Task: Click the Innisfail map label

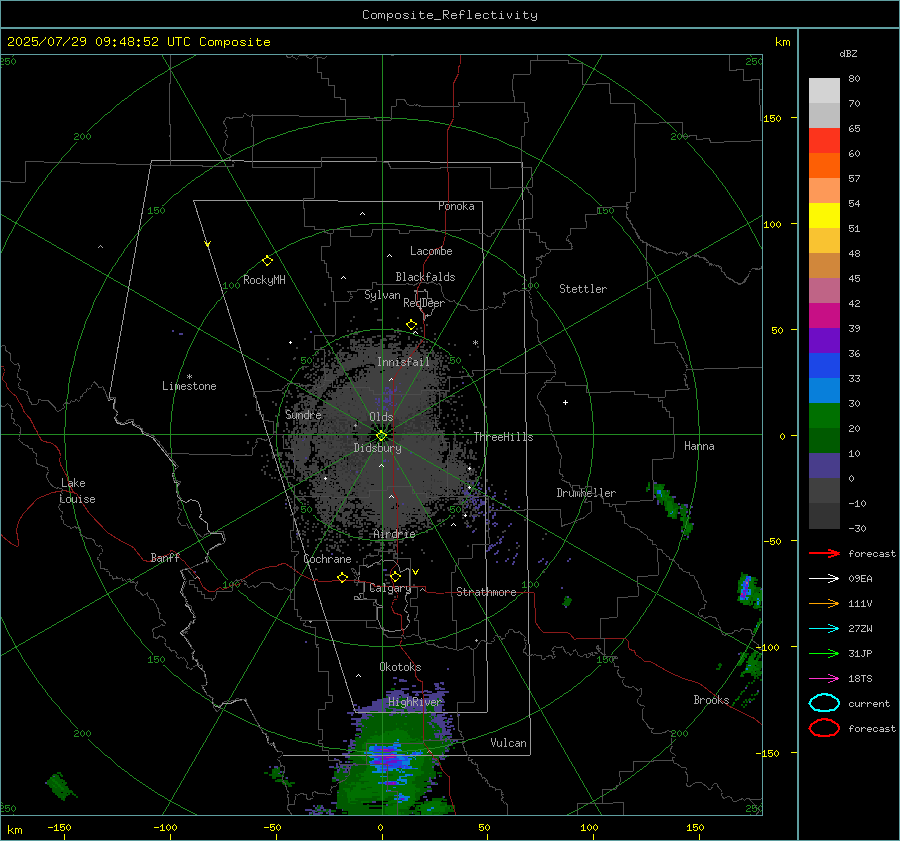Action: coord(403,362)
